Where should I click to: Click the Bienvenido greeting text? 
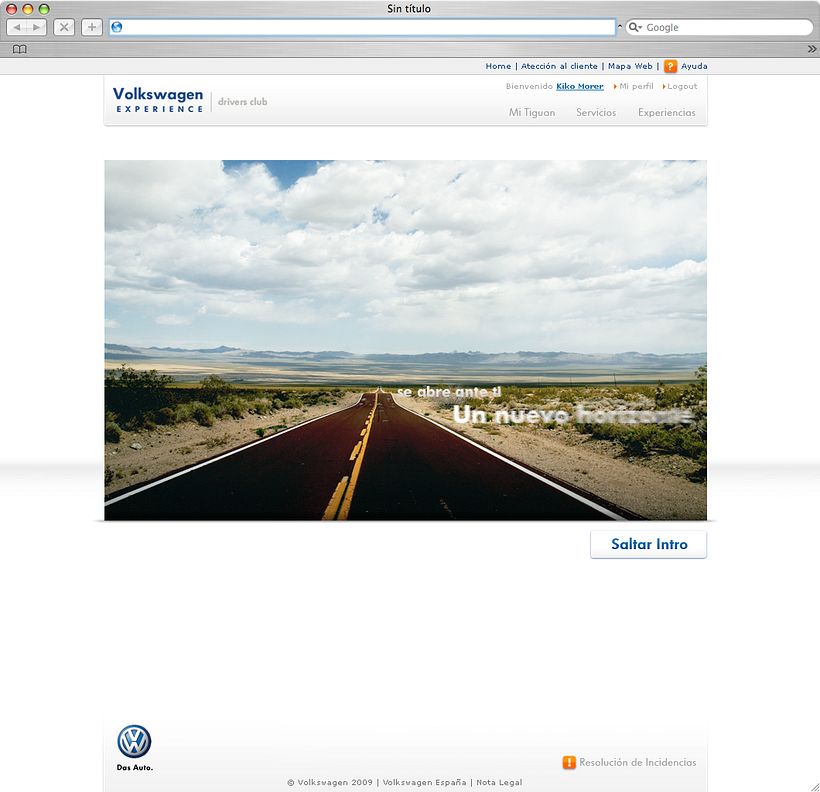[x=529, y=86]
